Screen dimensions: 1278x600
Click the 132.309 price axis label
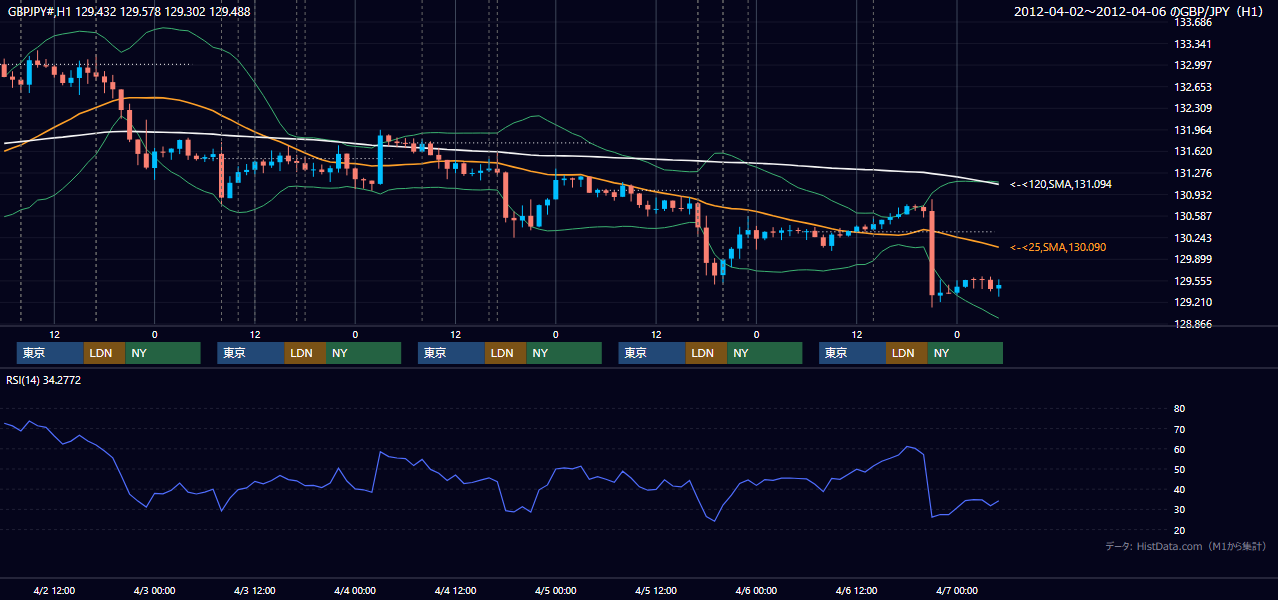(x=1194, y=108)
